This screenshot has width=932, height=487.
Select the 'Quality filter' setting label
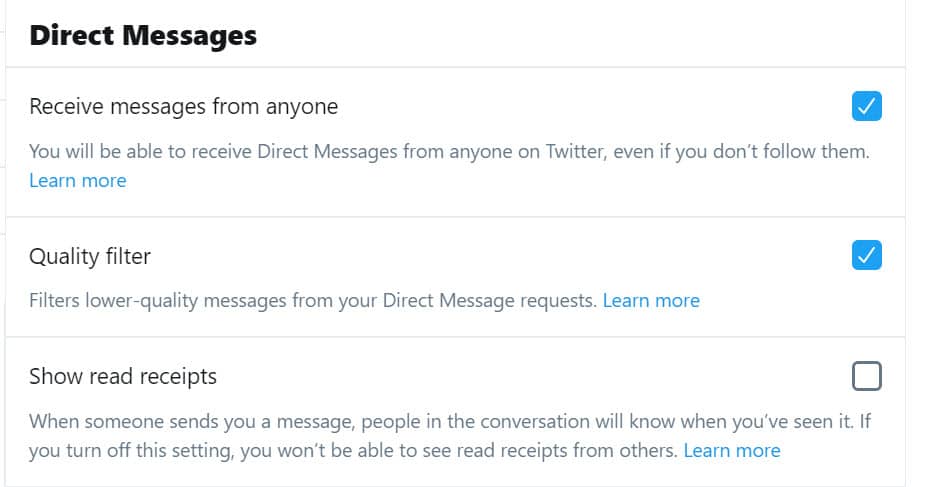point(90,256)
